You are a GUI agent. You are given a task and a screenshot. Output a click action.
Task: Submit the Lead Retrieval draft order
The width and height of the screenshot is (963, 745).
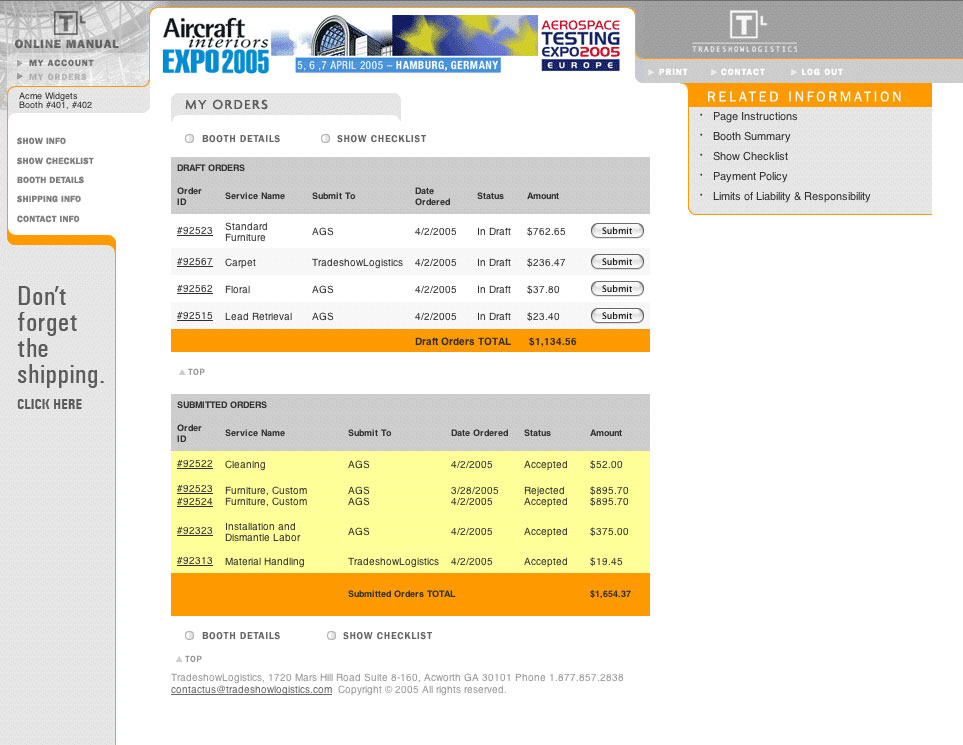click(617, 316)
